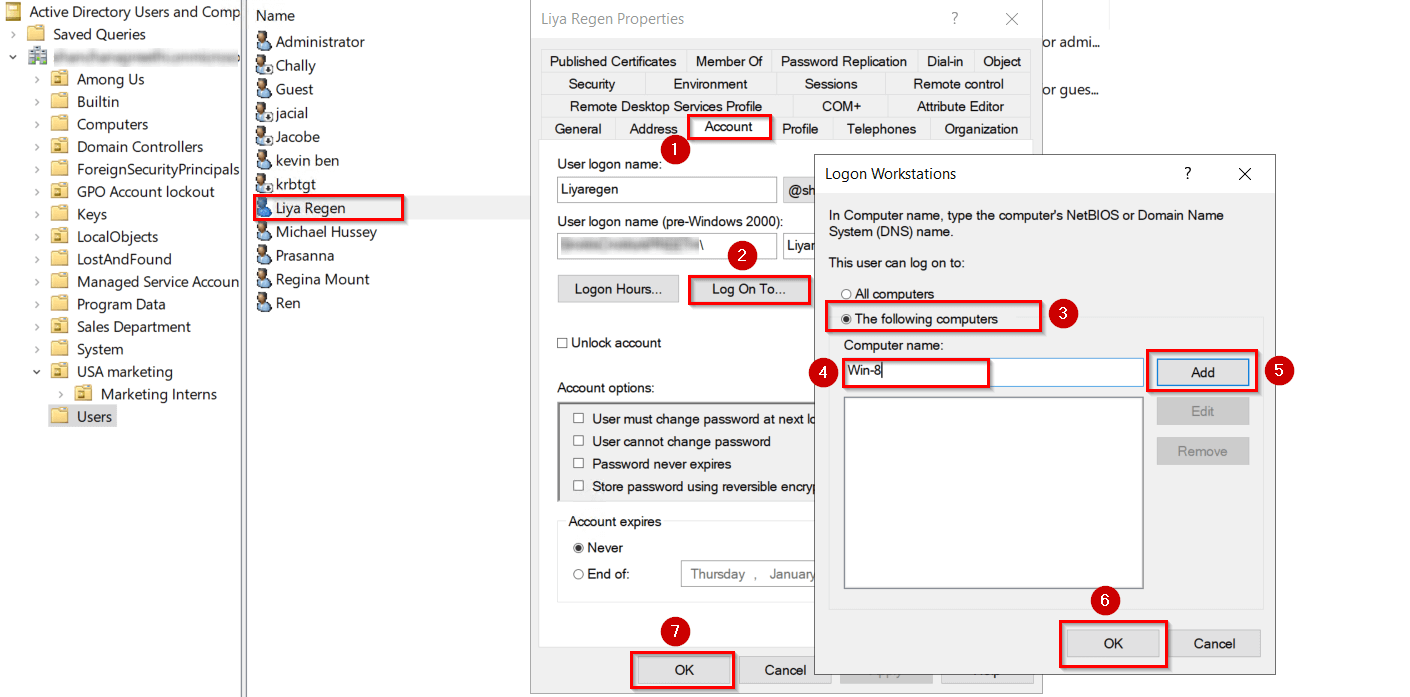
Task: Open the Sales Department folder icon
Action: coord(60,326)
